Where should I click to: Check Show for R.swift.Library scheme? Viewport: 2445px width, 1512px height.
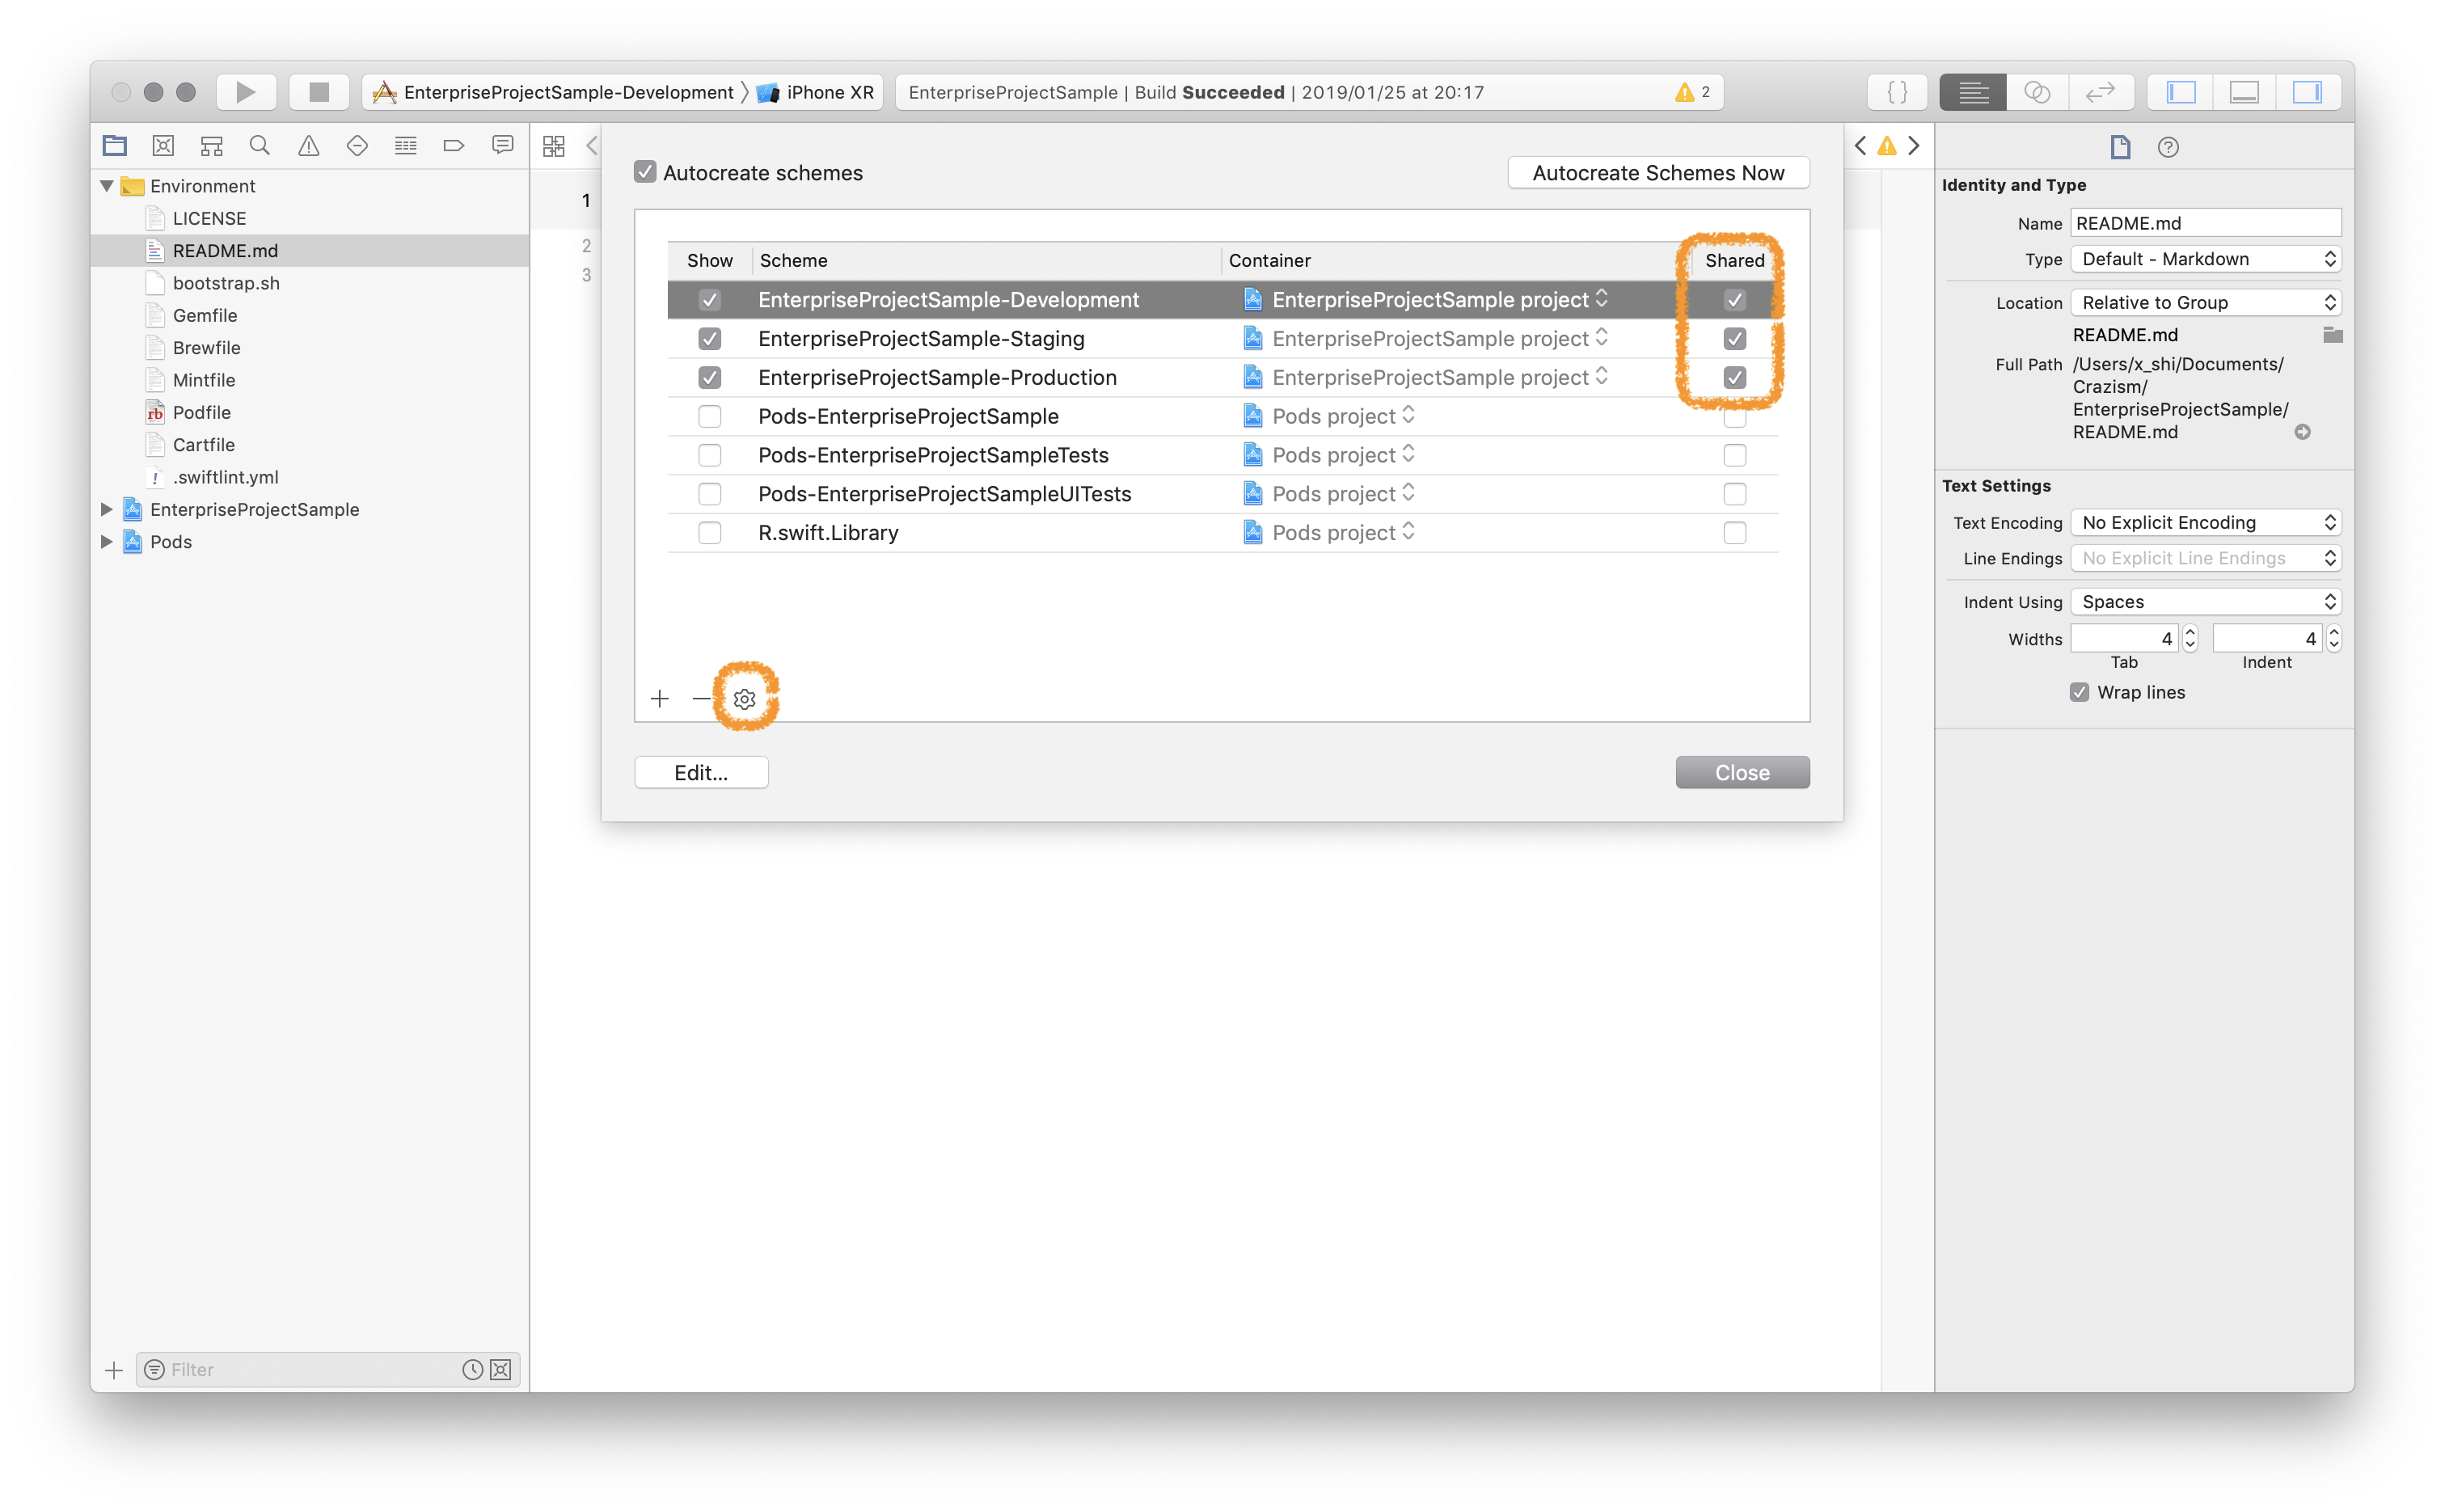tap(709, 533)
